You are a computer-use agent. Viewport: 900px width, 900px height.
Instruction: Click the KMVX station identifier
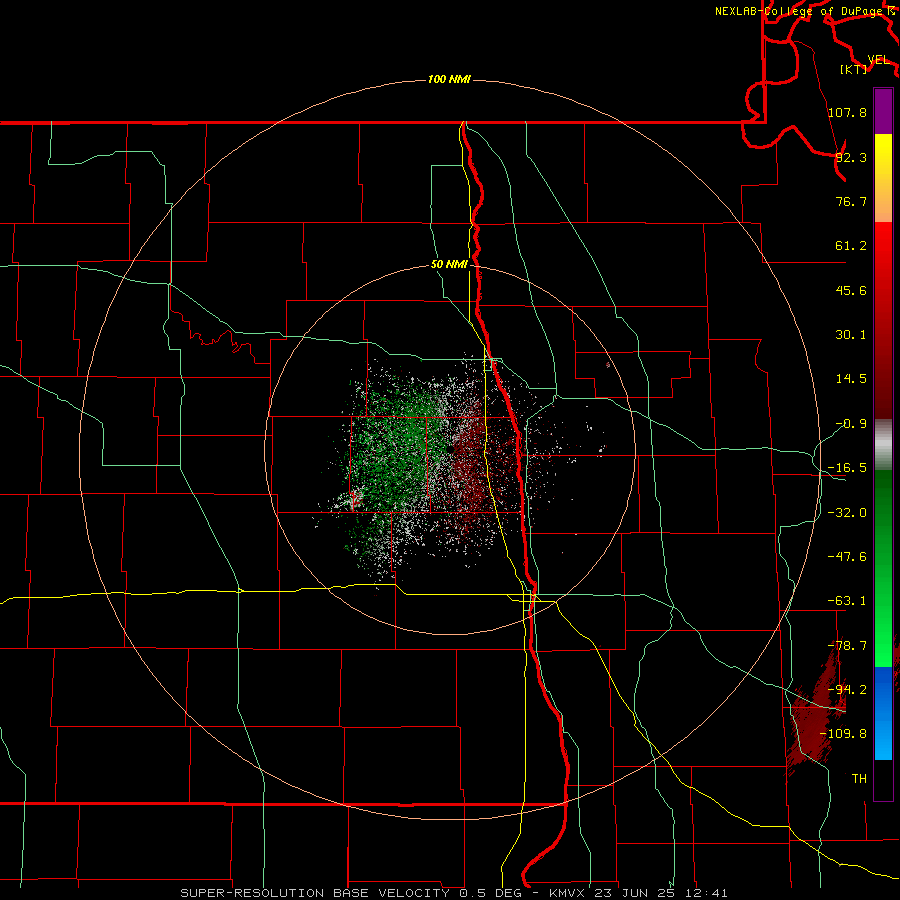point(569,893)
